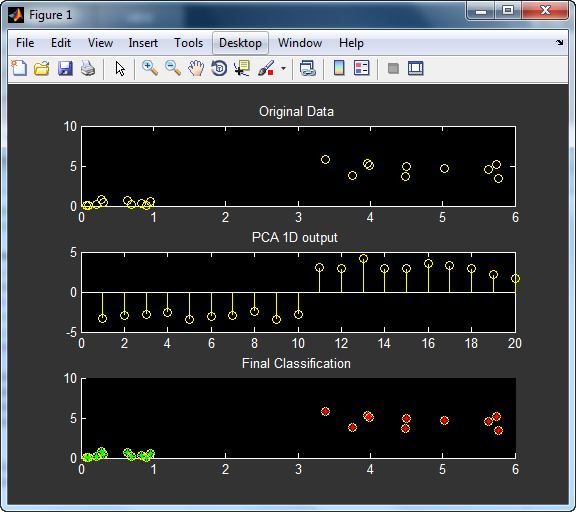Screen dimensions: 576x512
Task: Choose the Data Cursor tool
Action: [x=242, y=68]
